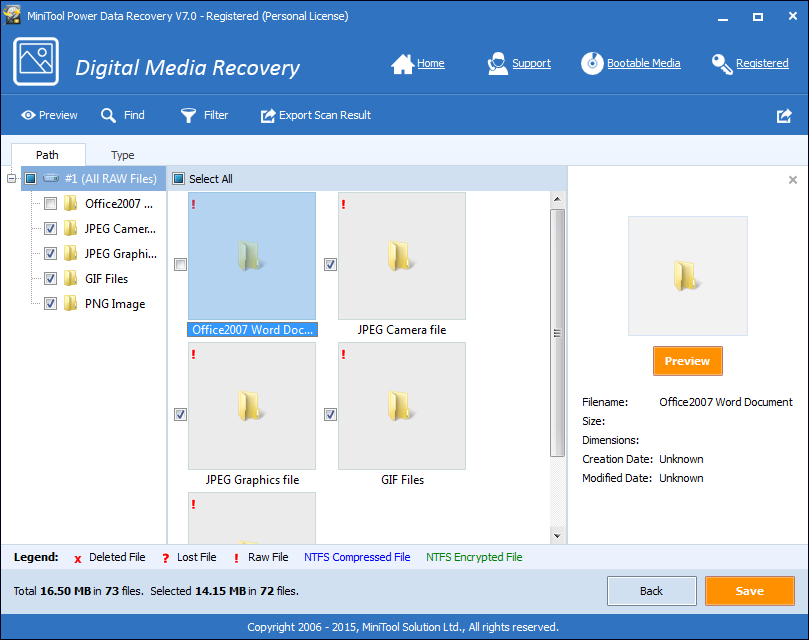Click the MiniTool app icon in title bar
The image size is (809, 640).
tap(12, 15)
